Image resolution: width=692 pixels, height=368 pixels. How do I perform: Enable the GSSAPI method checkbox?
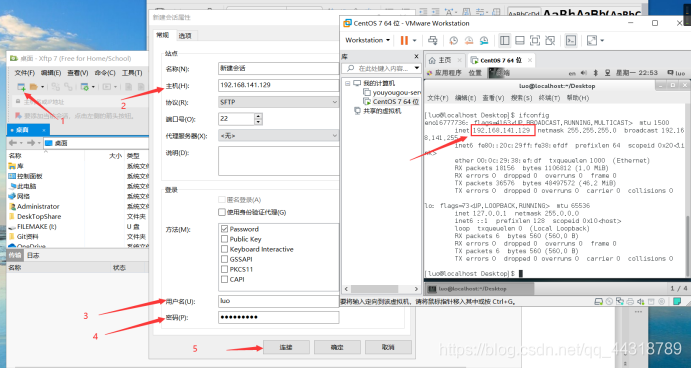(224, 259)
